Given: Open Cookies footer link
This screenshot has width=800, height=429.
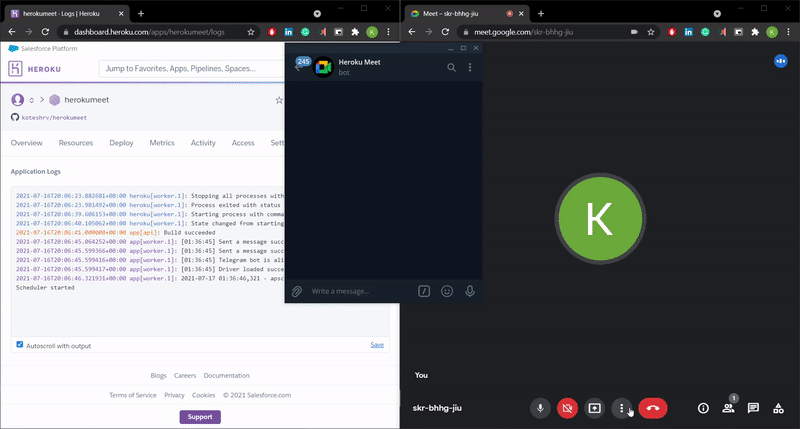Looking at the screenshot, I should 204,395.
